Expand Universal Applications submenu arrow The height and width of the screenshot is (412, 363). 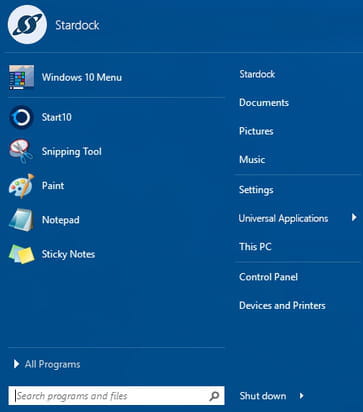[x=354, y=217]
